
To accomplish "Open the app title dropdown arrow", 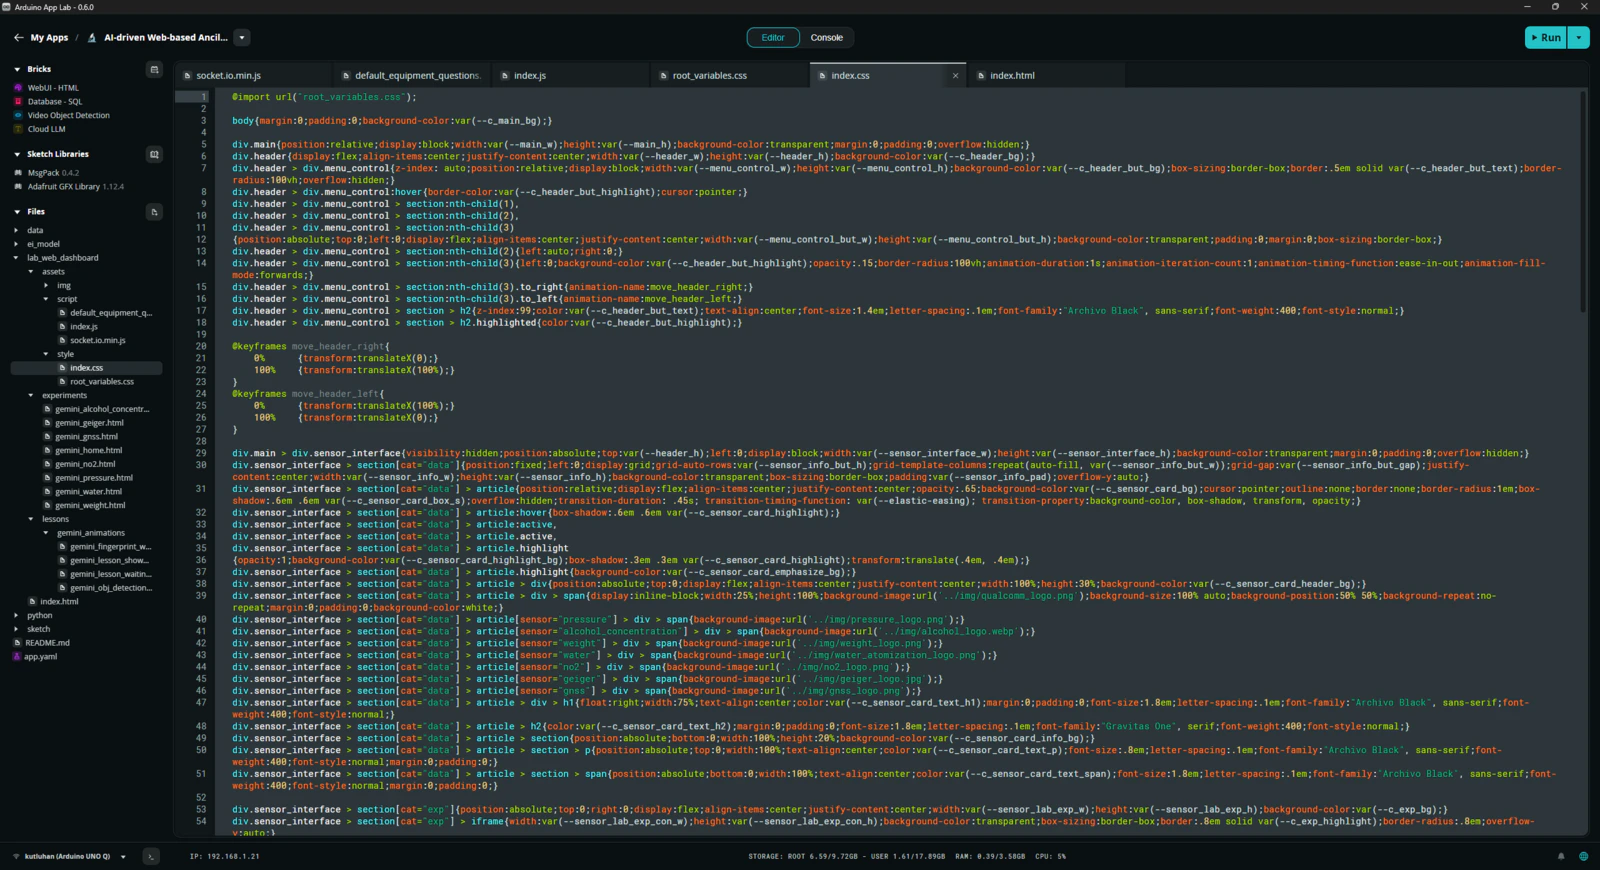I will point(242,38).
